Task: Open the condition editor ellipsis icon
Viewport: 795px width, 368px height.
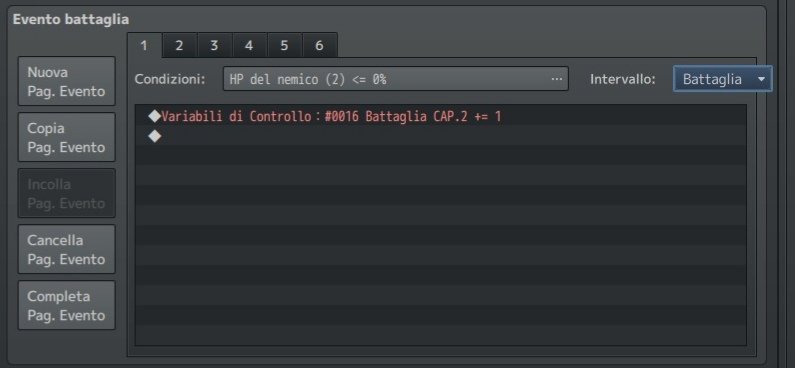Action: point(556,80)
